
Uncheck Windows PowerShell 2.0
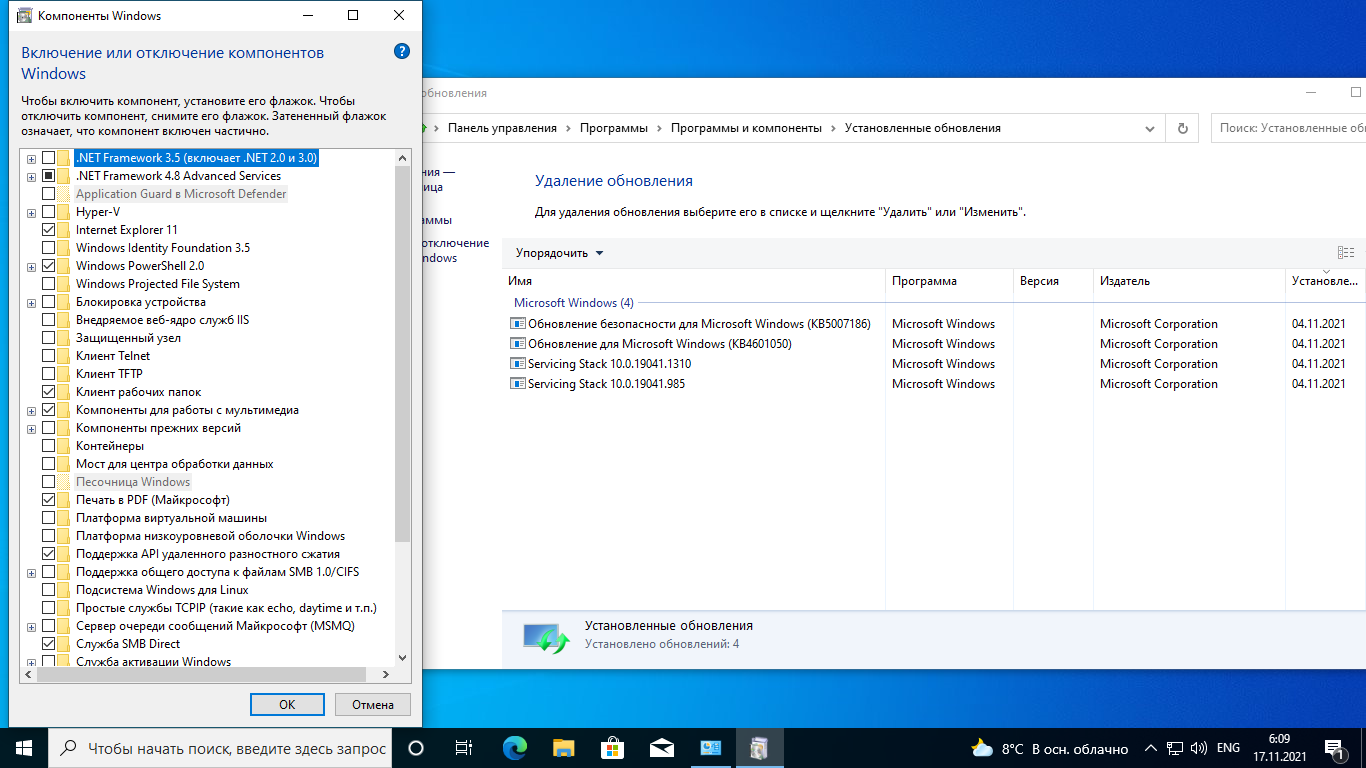click(48, 266)
